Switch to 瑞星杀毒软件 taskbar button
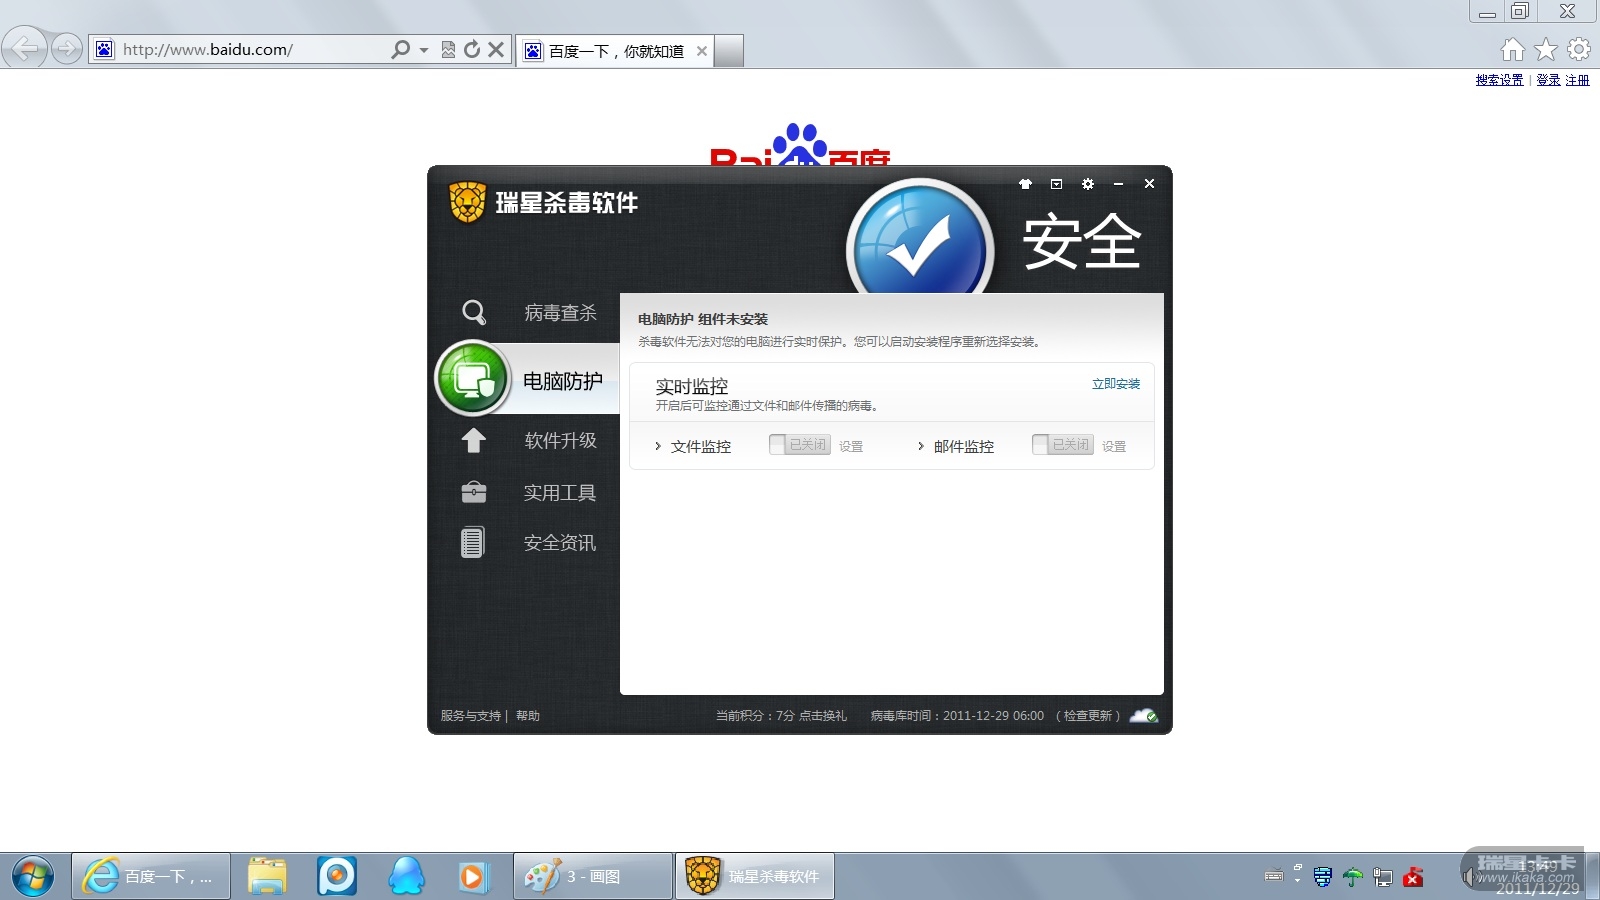 [x=755, y=877]
